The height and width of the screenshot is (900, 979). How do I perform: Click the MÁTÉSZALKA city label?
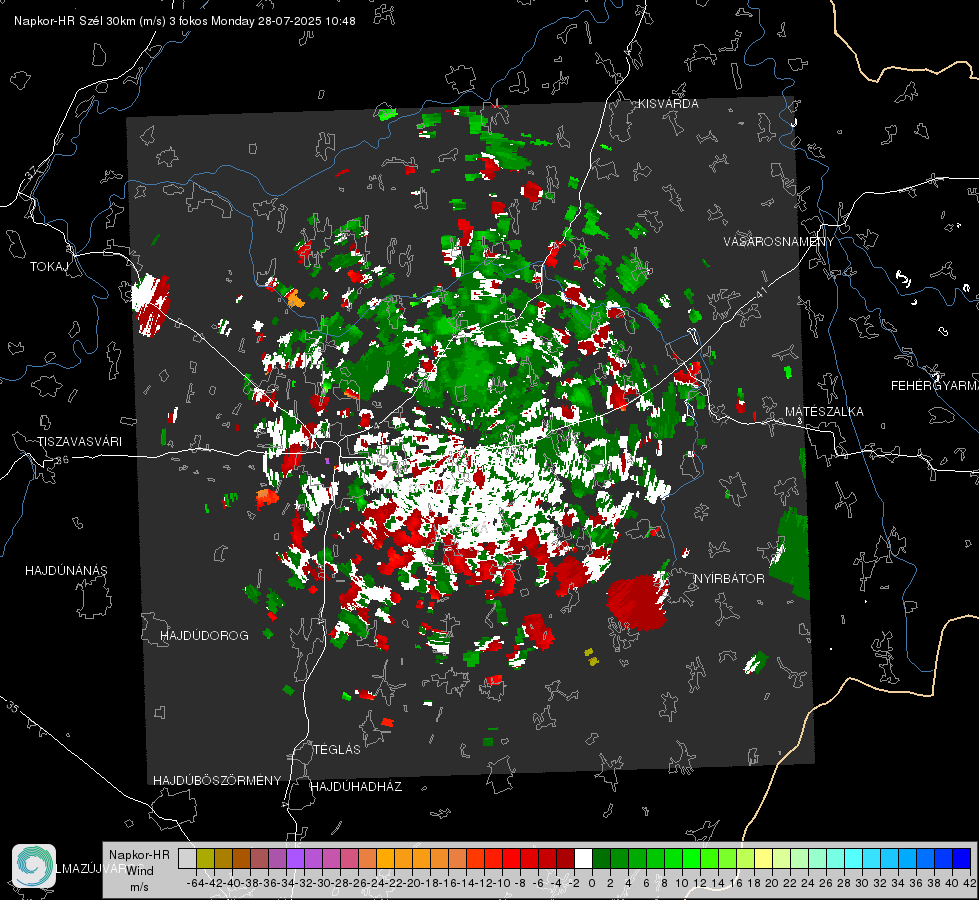[x=824, y=412]
